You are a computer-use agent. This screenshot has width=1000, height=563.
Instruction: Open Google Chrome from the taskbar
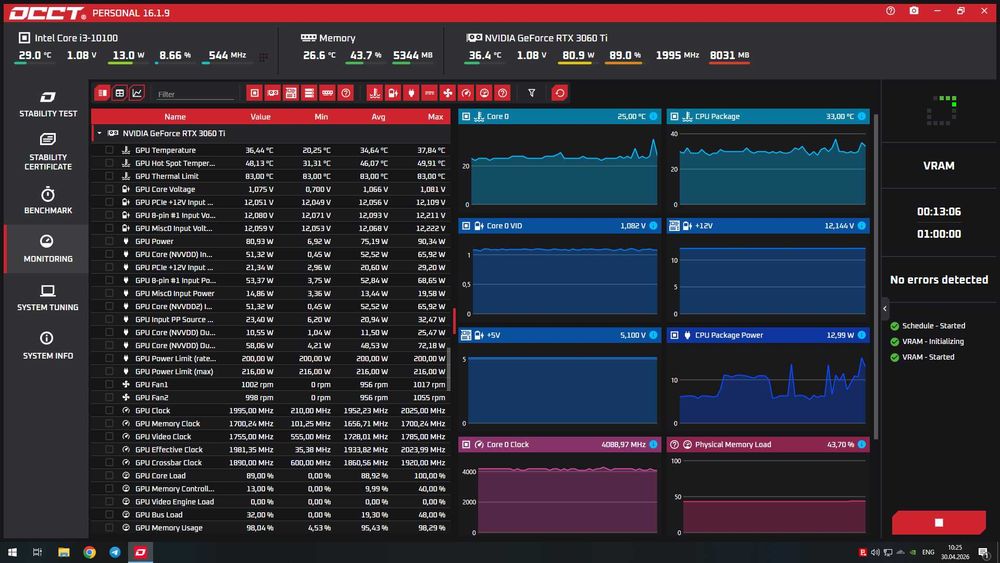coord(89,552)
